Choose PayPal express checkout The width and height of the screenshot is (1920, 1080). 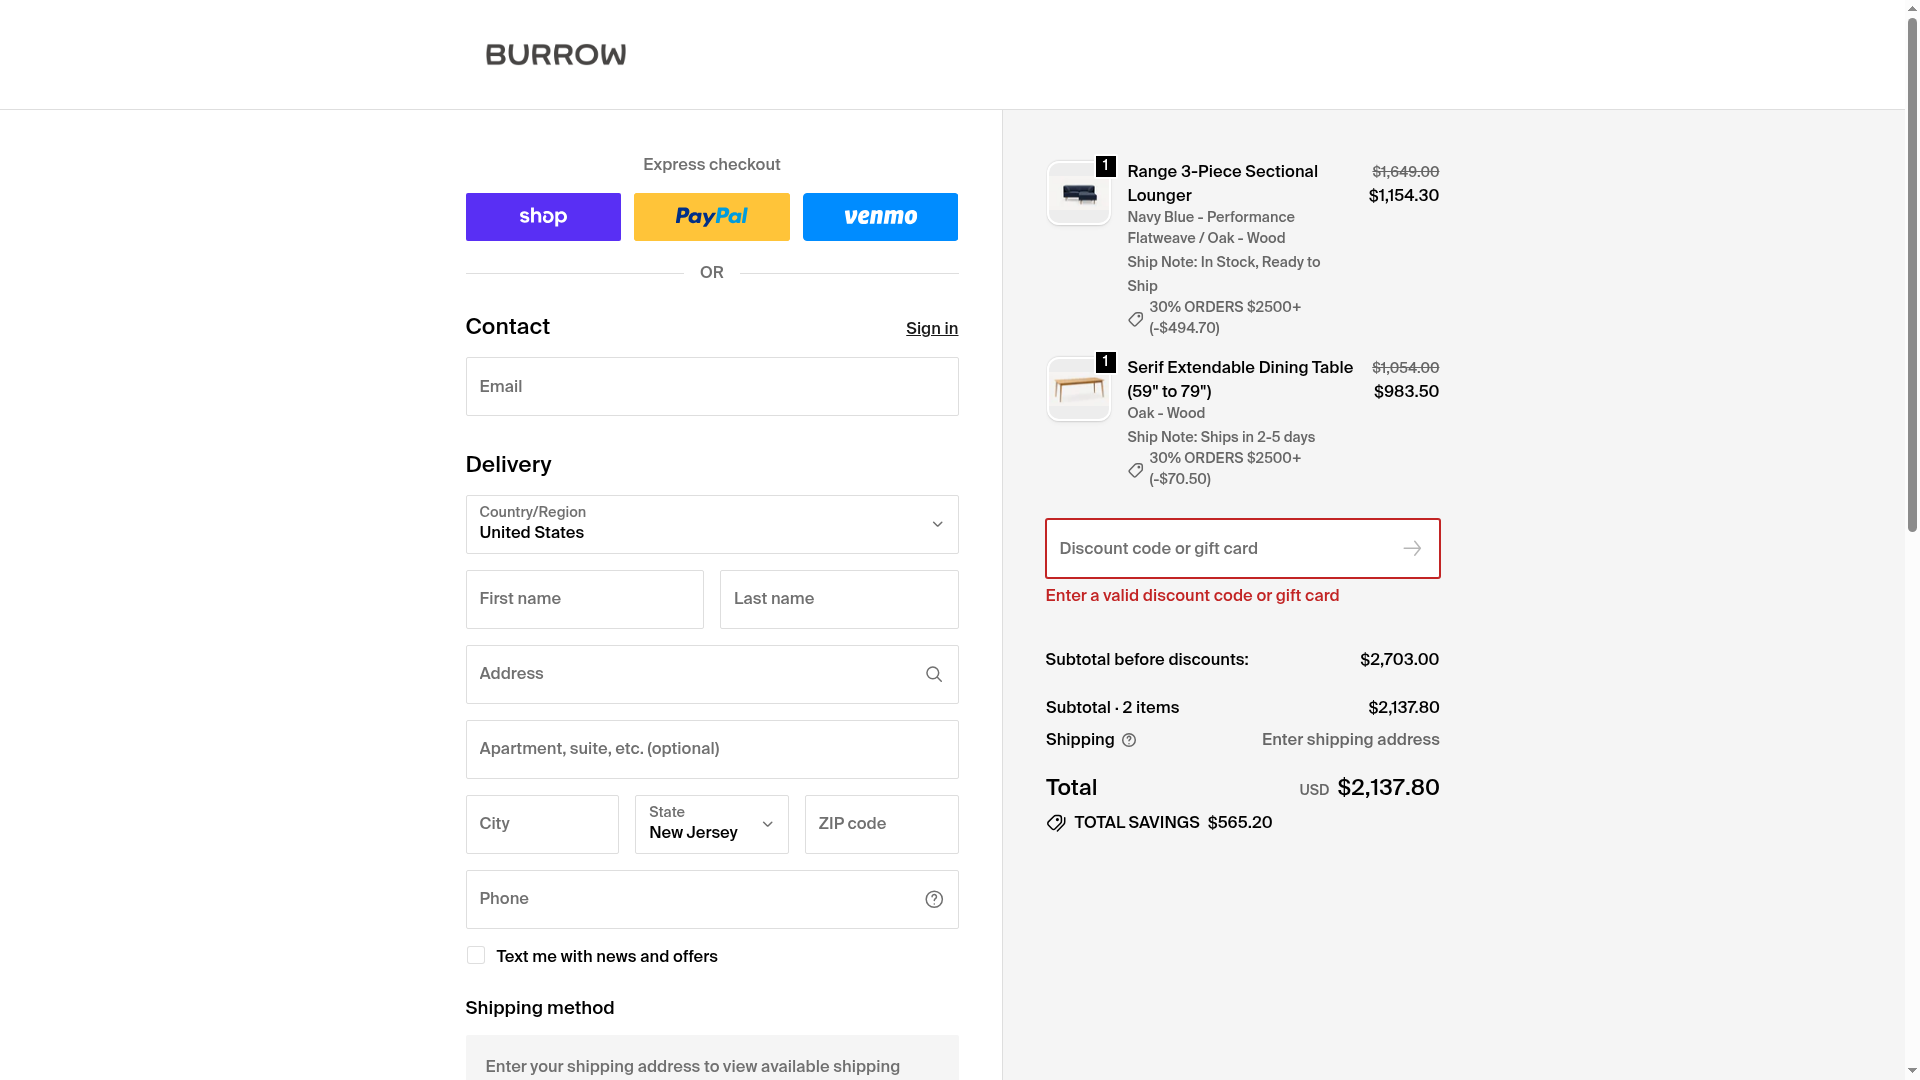coord(711,217)
